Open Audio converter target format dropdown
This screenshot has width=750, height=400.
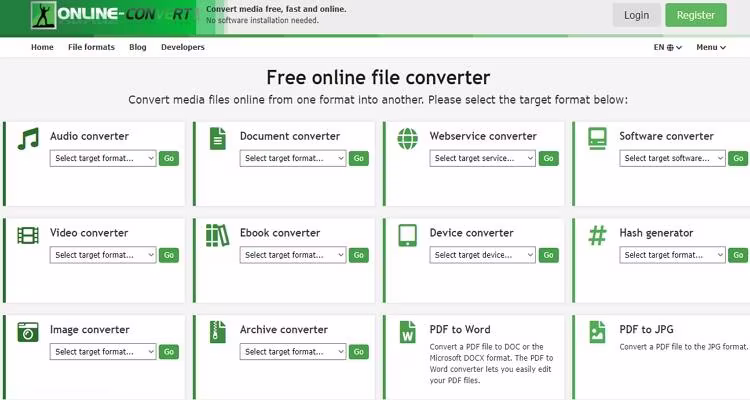point(103,158)
